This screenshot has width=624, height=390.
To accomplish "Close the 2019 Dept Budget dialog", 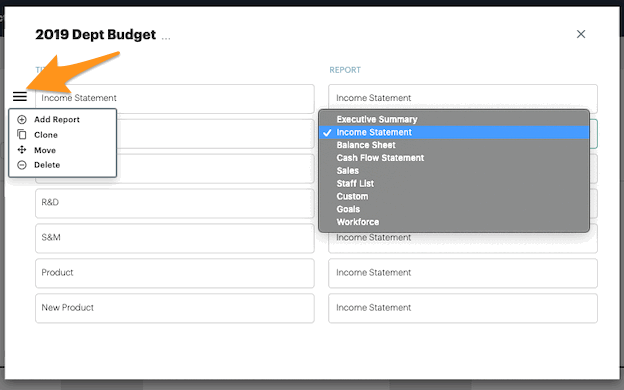I will coord(581,34).
